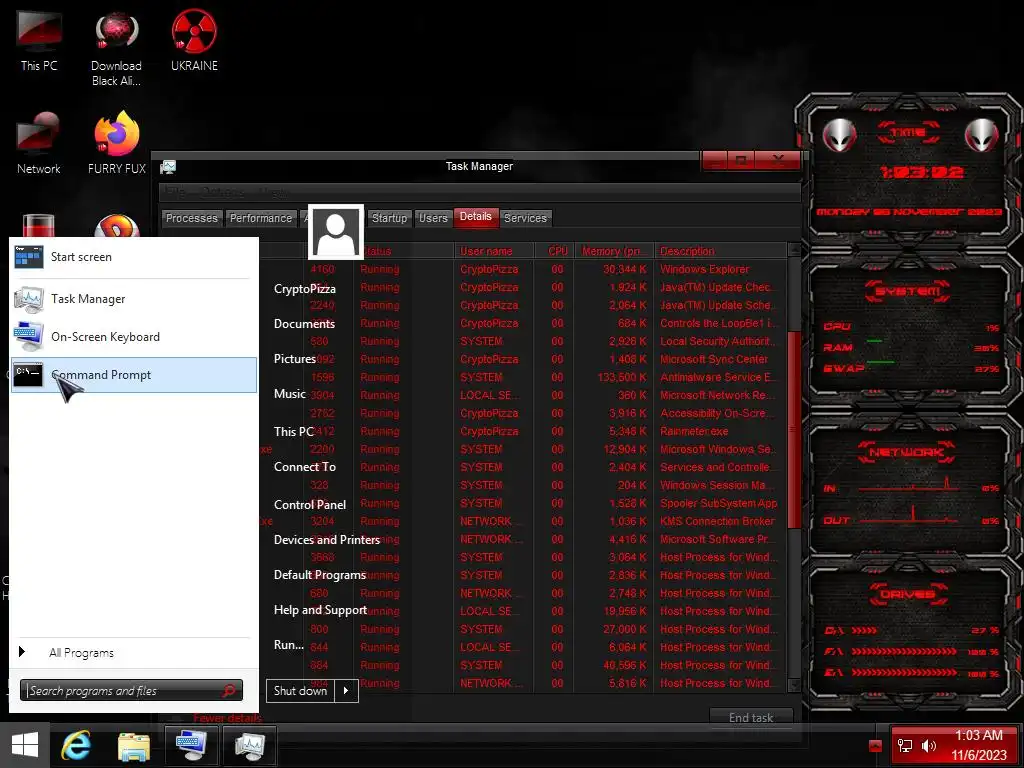Viewport: 1024px width, 768px height.
Task: Select the Details tab
Action: coord(475,217)
